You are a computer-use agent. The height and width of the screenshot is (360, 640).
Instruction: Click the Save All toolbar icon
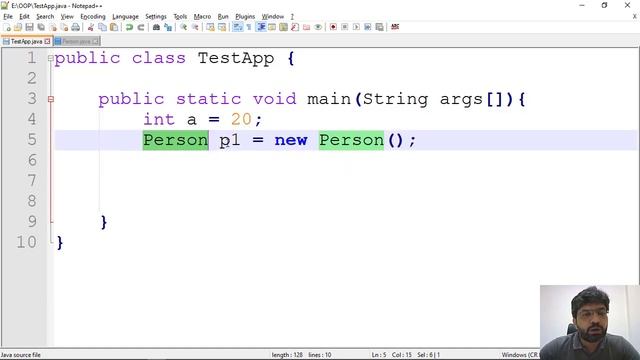(41, 27)
